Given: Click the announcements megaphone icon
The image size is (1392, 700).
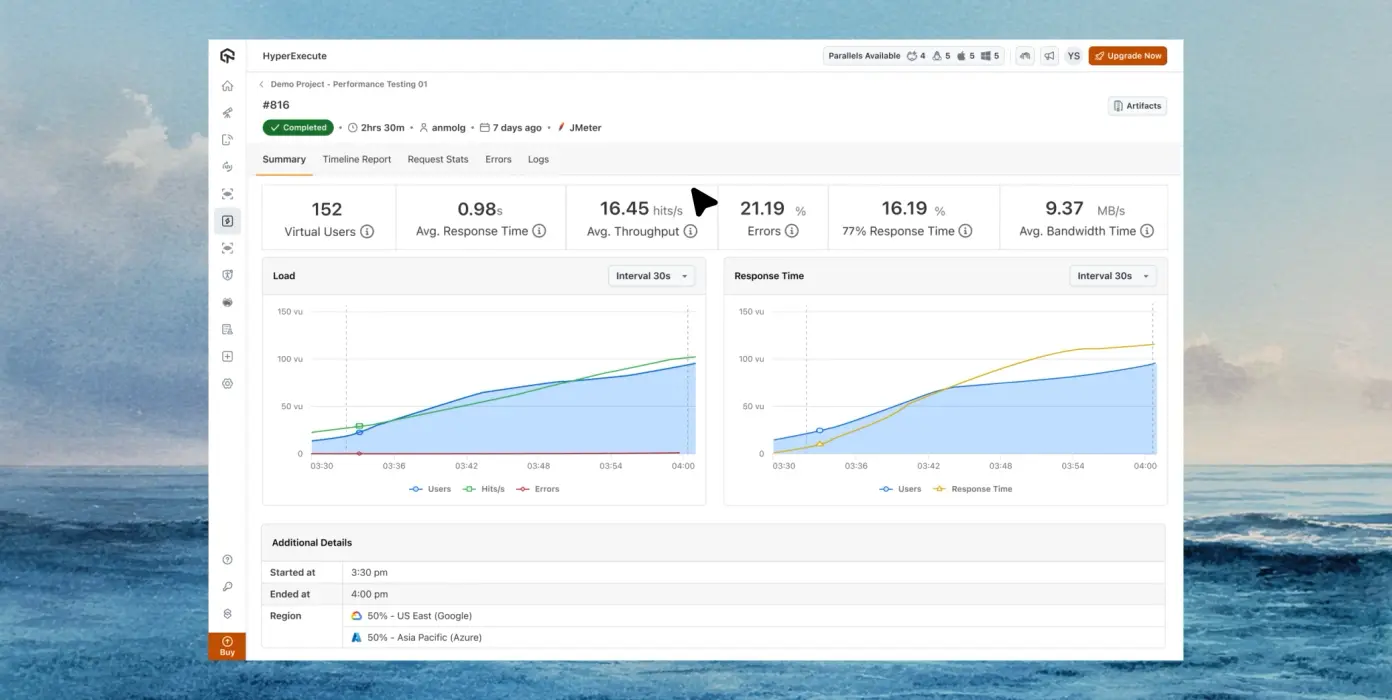Looking at the screenshot, I should pyautogui.click(x=1049, y=56).
